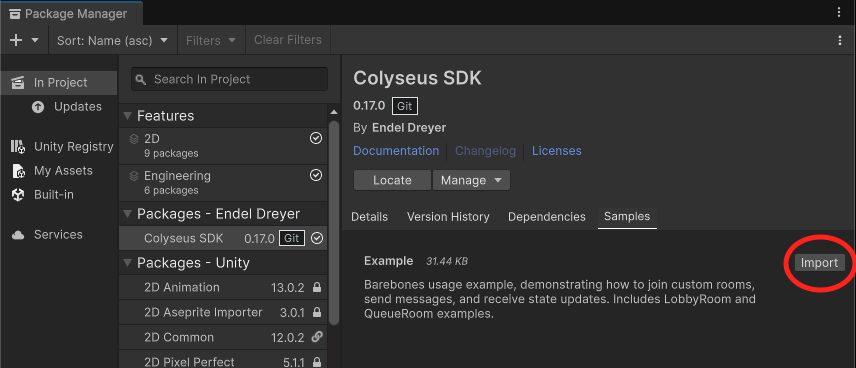856x368 pixels.
Task: Open the Changelog link
Action: click(x=485, y=151)
